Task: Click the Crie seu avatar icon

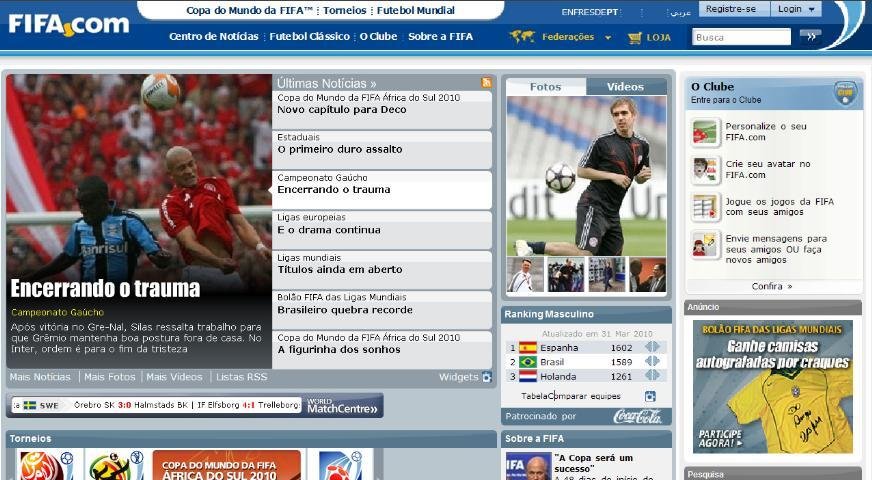Action: (705, 170)
